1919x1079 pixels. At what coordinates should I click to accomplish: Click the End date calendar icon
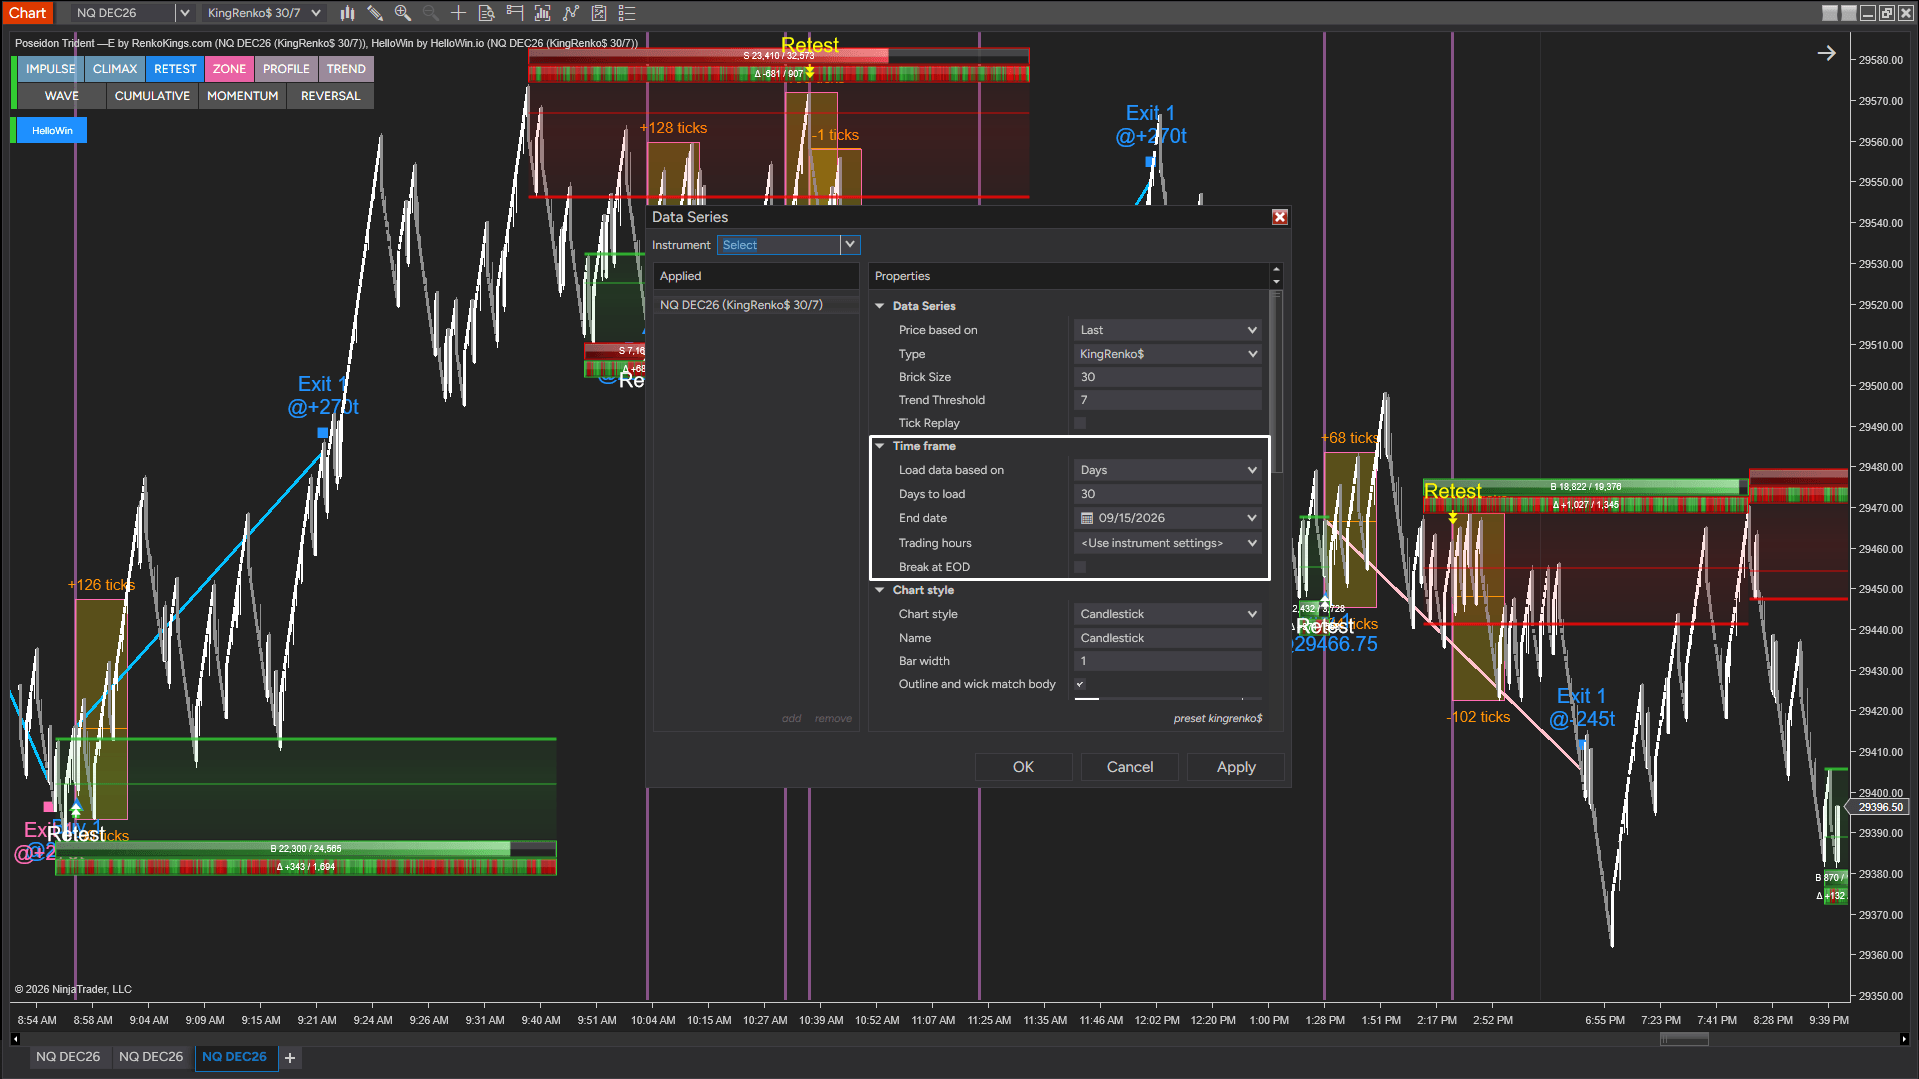coord(1087,518)
